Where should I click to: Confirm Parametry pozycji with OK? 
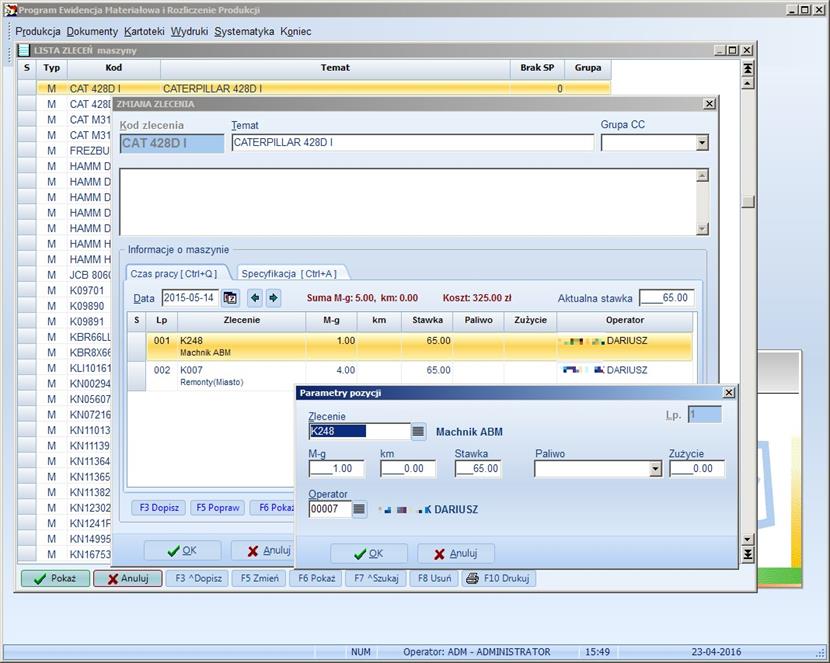point(369,553)
